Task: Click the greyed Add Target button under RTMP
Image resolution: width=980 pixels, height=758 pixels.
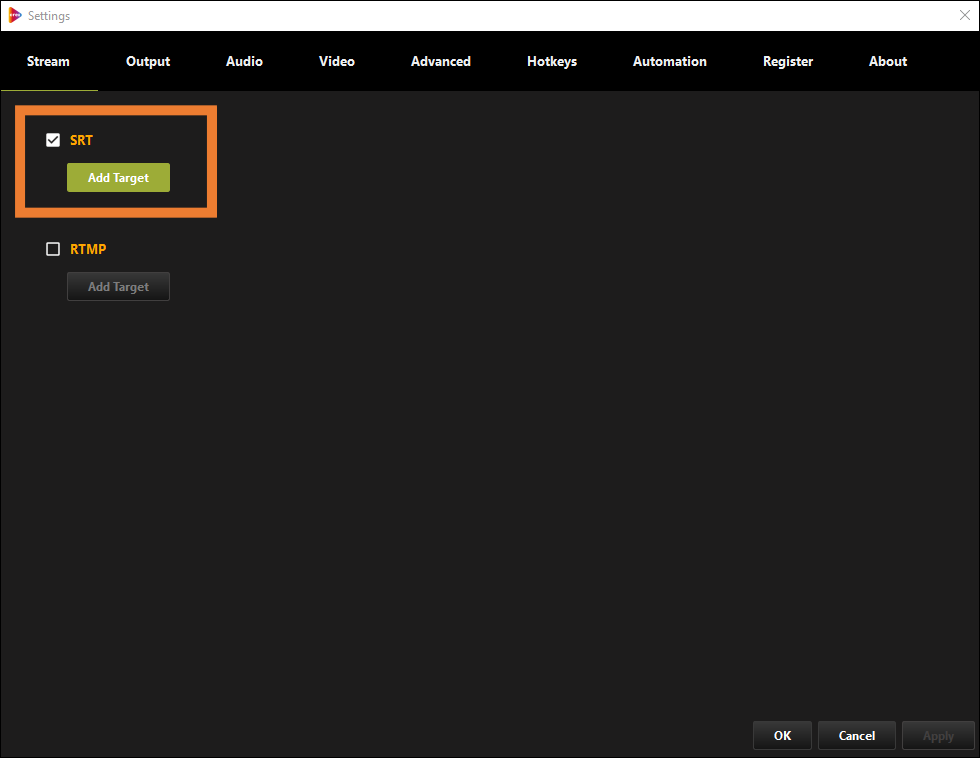Action: coord(118,286)
